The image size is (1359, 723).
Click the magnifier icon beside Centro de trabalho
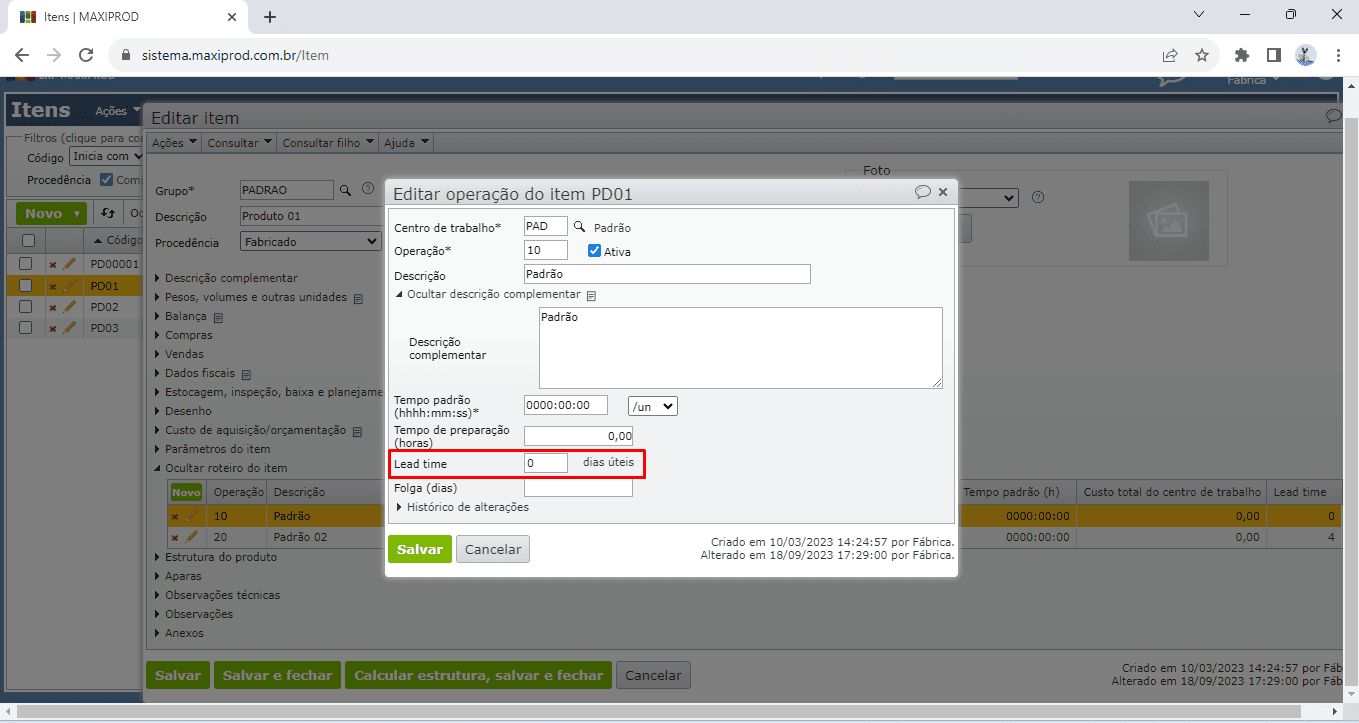(579, 227)
